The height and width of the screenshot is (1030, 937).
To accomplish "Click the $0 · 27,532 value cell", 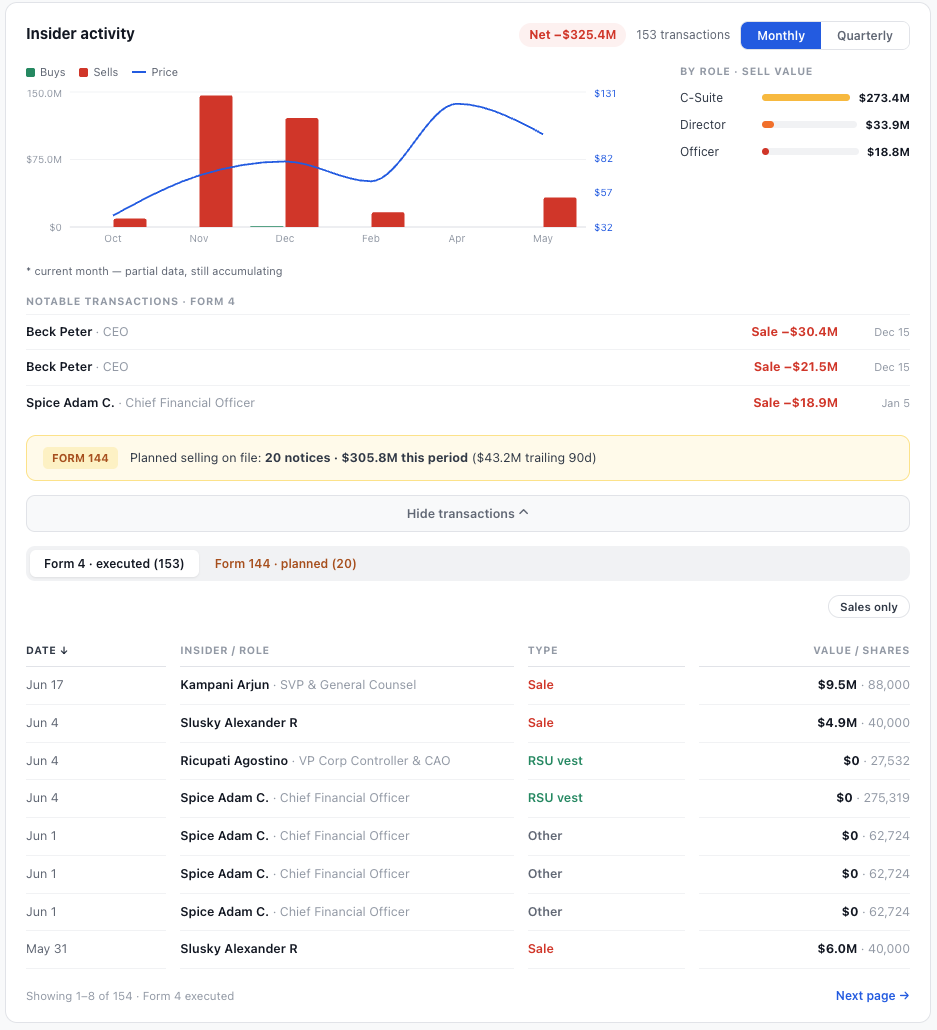I will click(877, 761).
